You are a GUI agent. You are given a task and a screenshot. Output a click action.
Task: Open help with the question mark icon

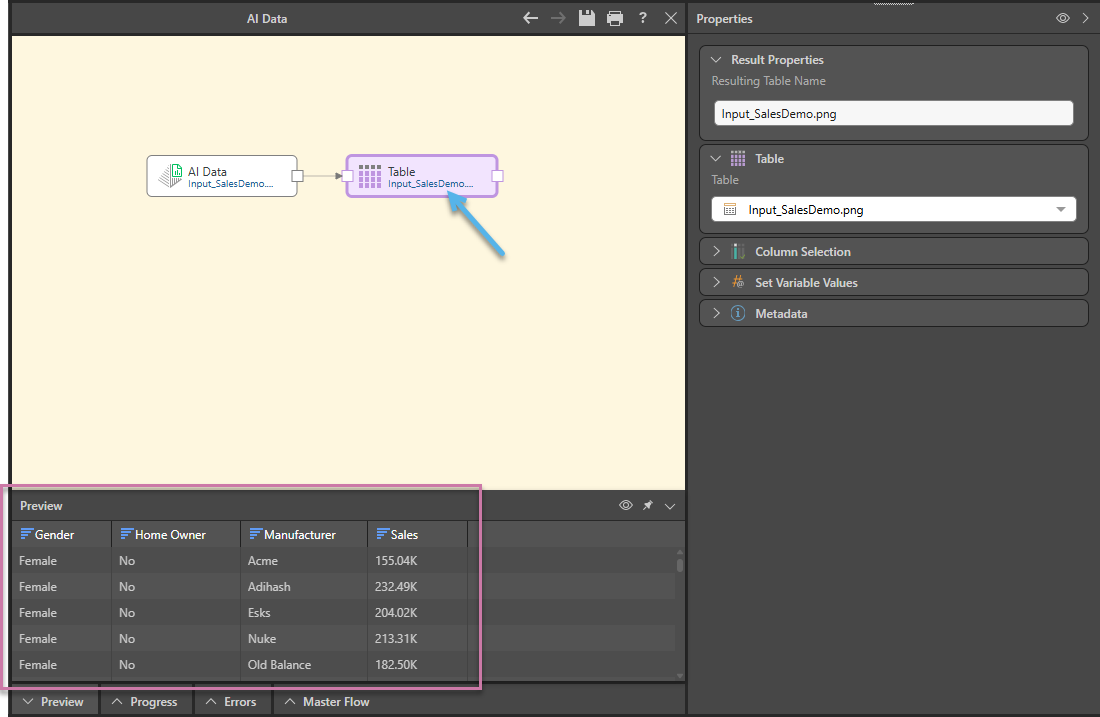coord(643,18)
